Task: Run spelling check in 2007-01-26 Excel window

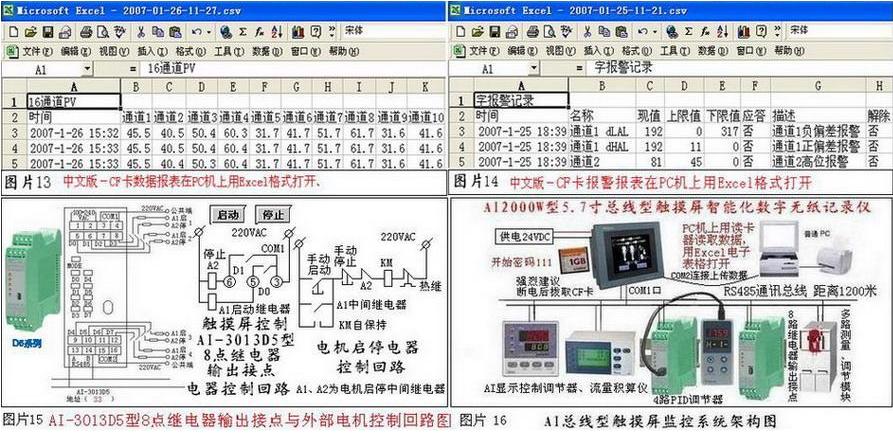Action: point(120,32)
